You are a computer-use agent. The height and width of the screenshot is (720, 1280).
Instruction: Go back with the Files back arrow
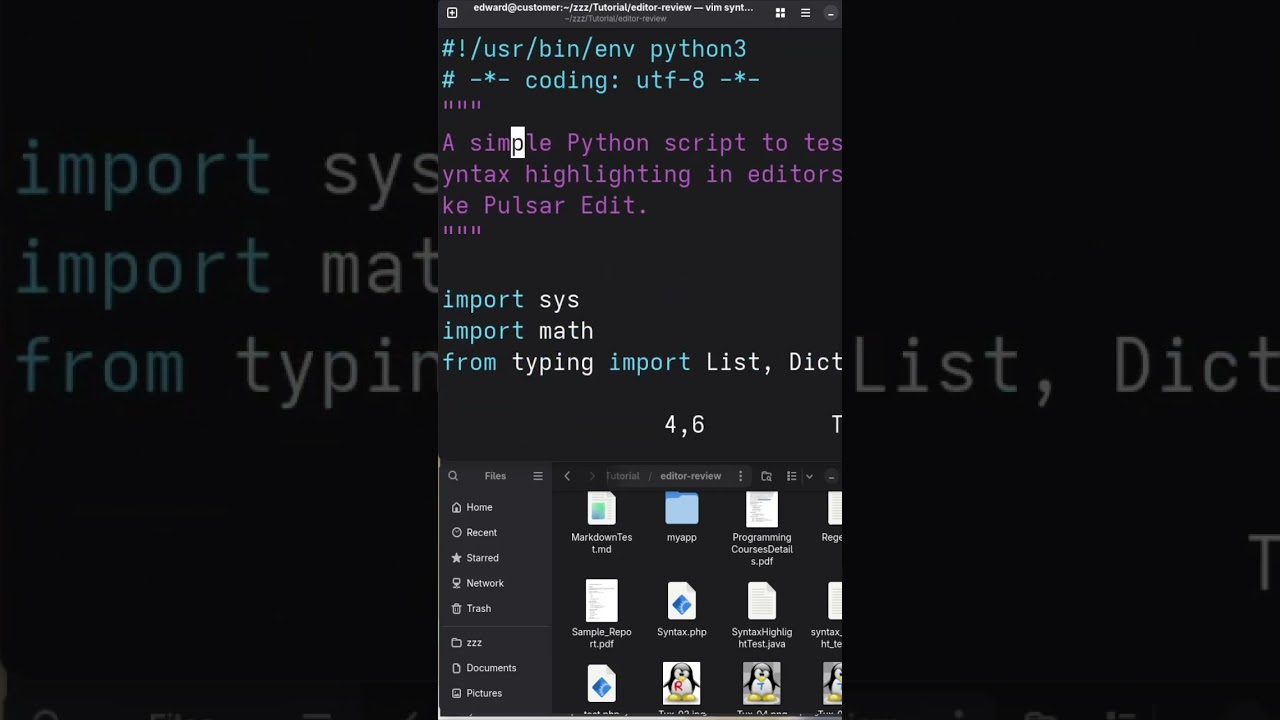[x=567, y=476]
